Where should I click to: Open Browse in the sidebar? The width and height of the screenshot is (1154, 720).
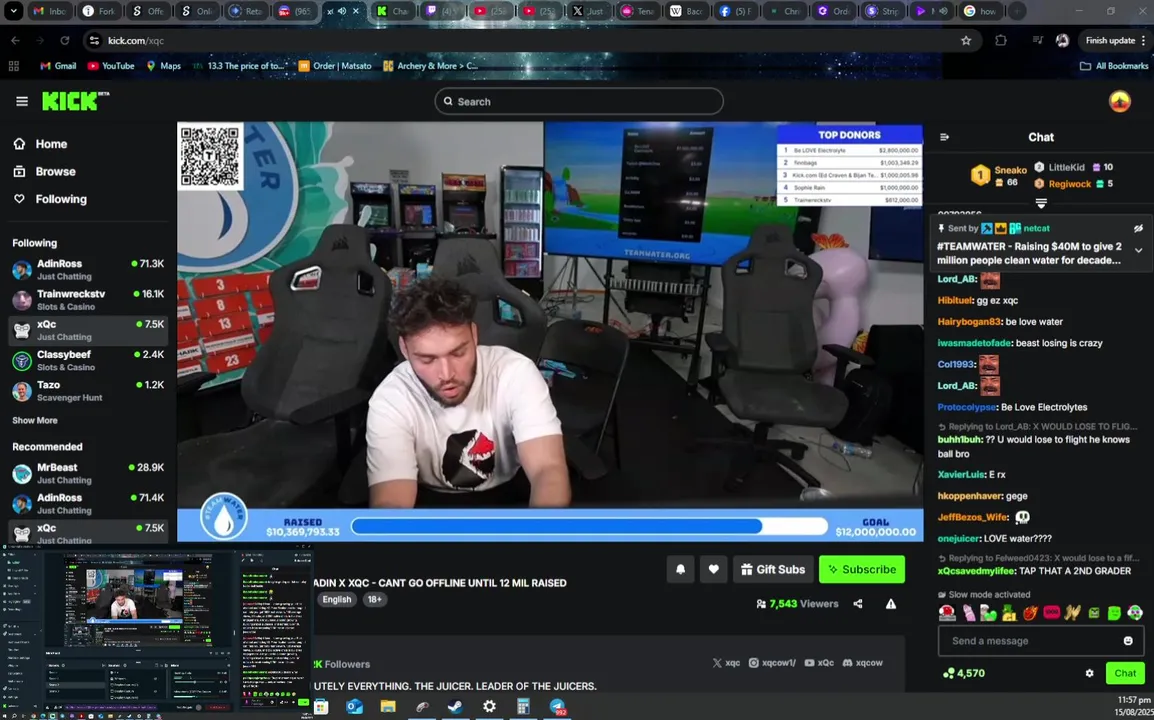45,172
